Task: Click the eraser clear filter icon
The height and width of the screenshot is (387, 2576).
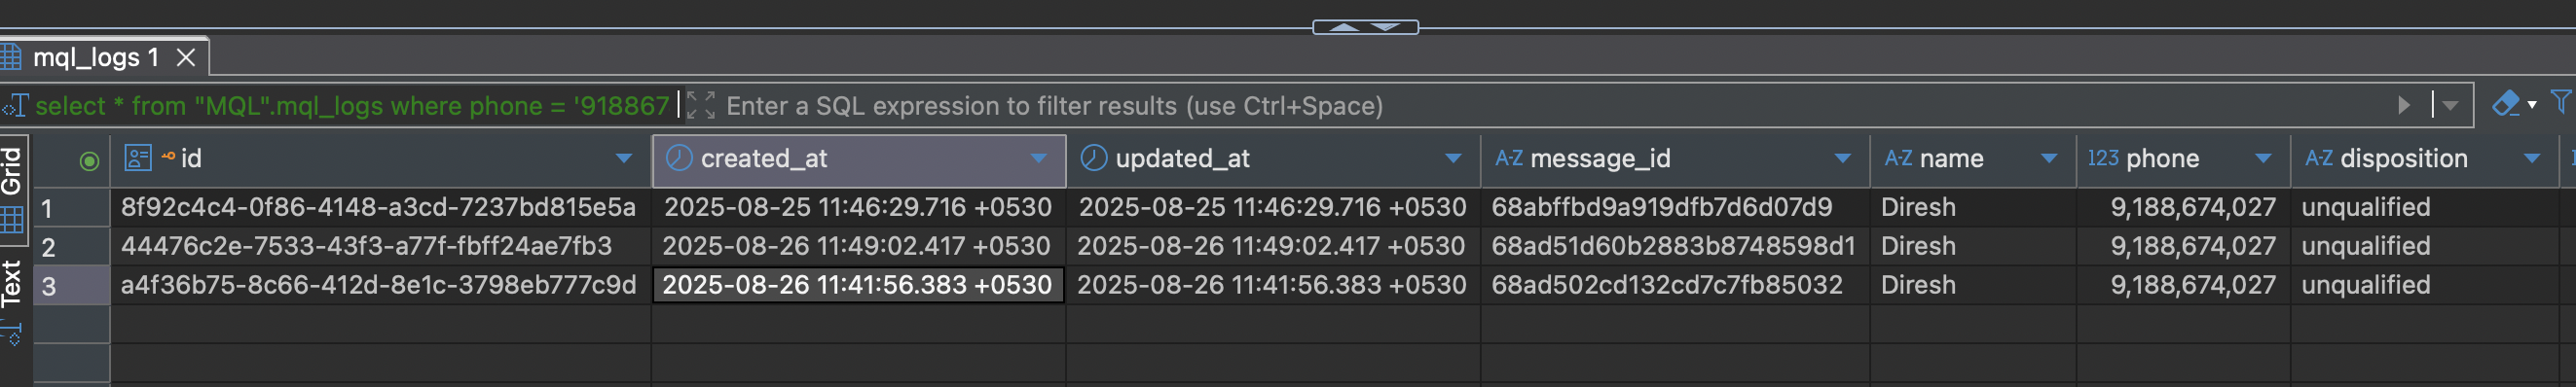Action: 2507,104
